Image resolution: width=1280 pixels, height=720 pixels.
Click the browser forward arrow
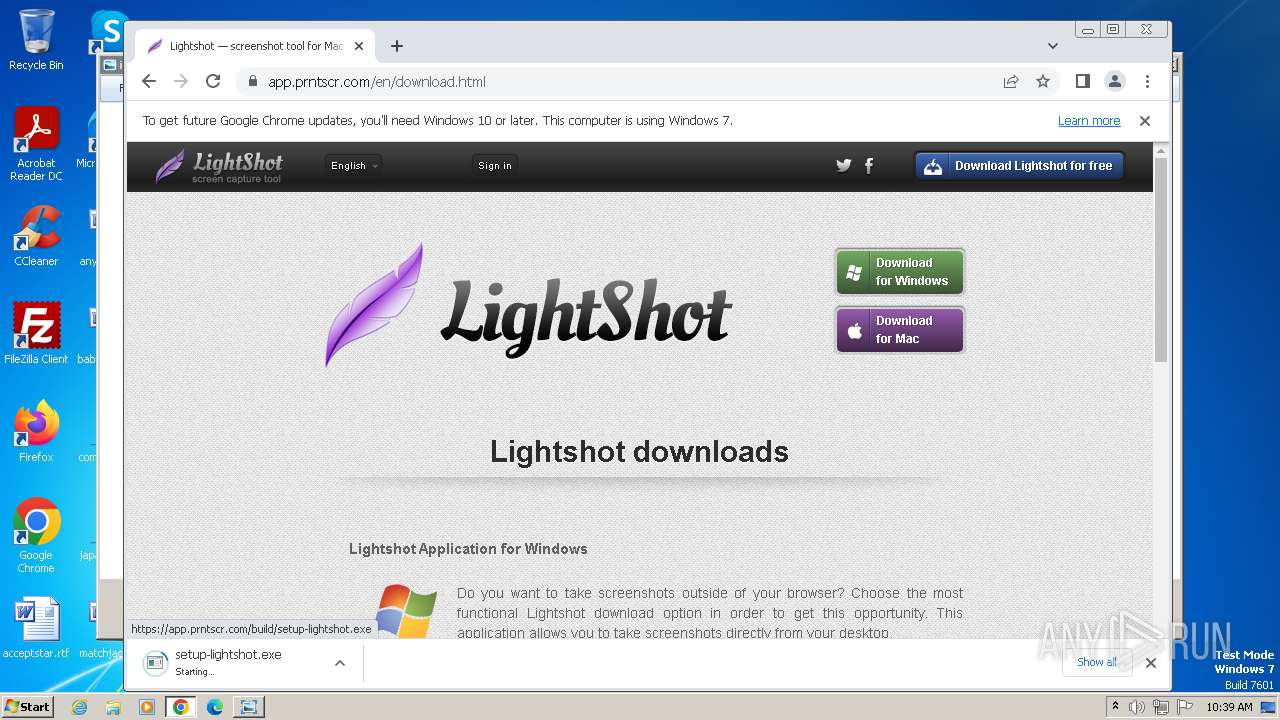coord(181,81)
